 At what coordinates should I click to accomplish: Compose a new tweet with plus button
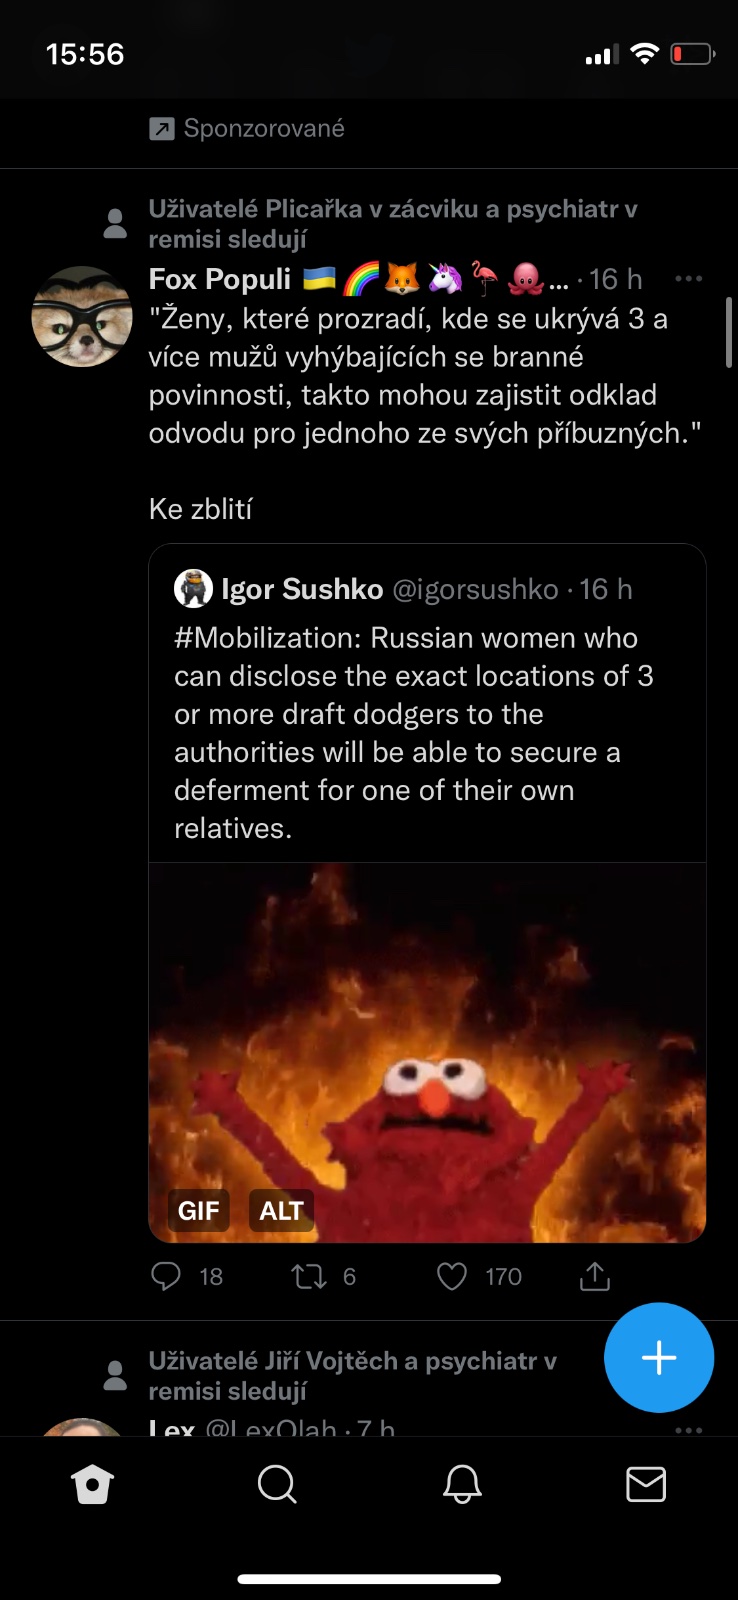click(659, 1357)
